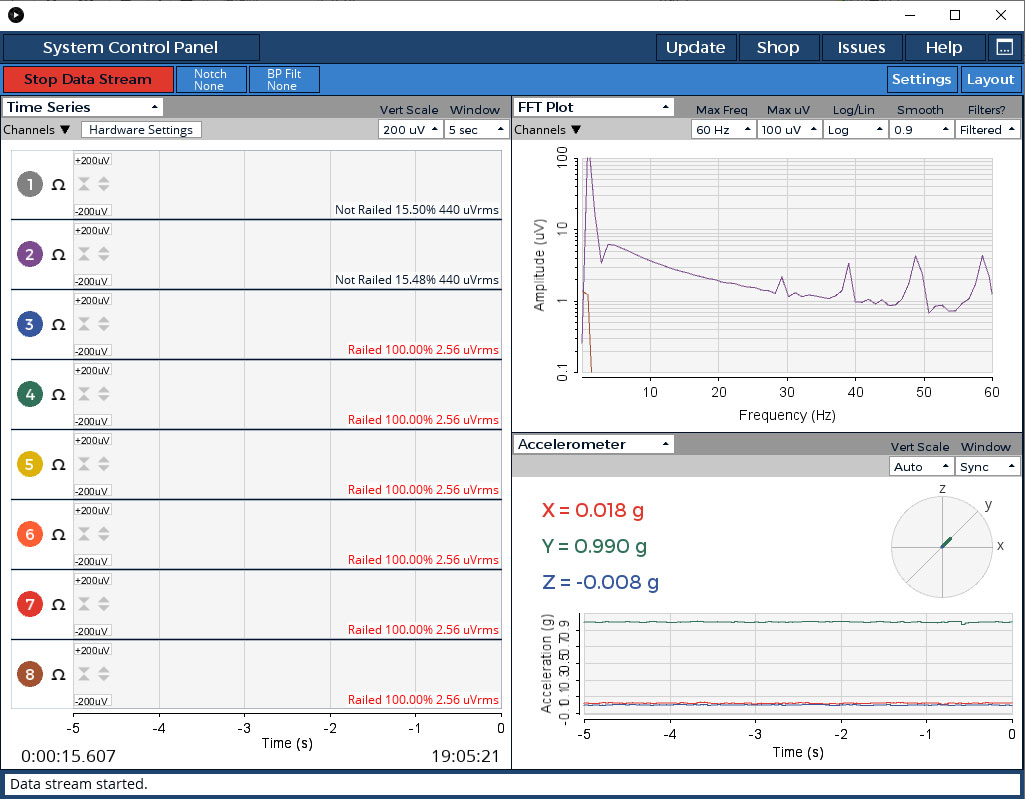Expand the Max Freq 60 Hz dropdown
The width and height of the screenshot is (1025, 799).
tap(721, 130)
